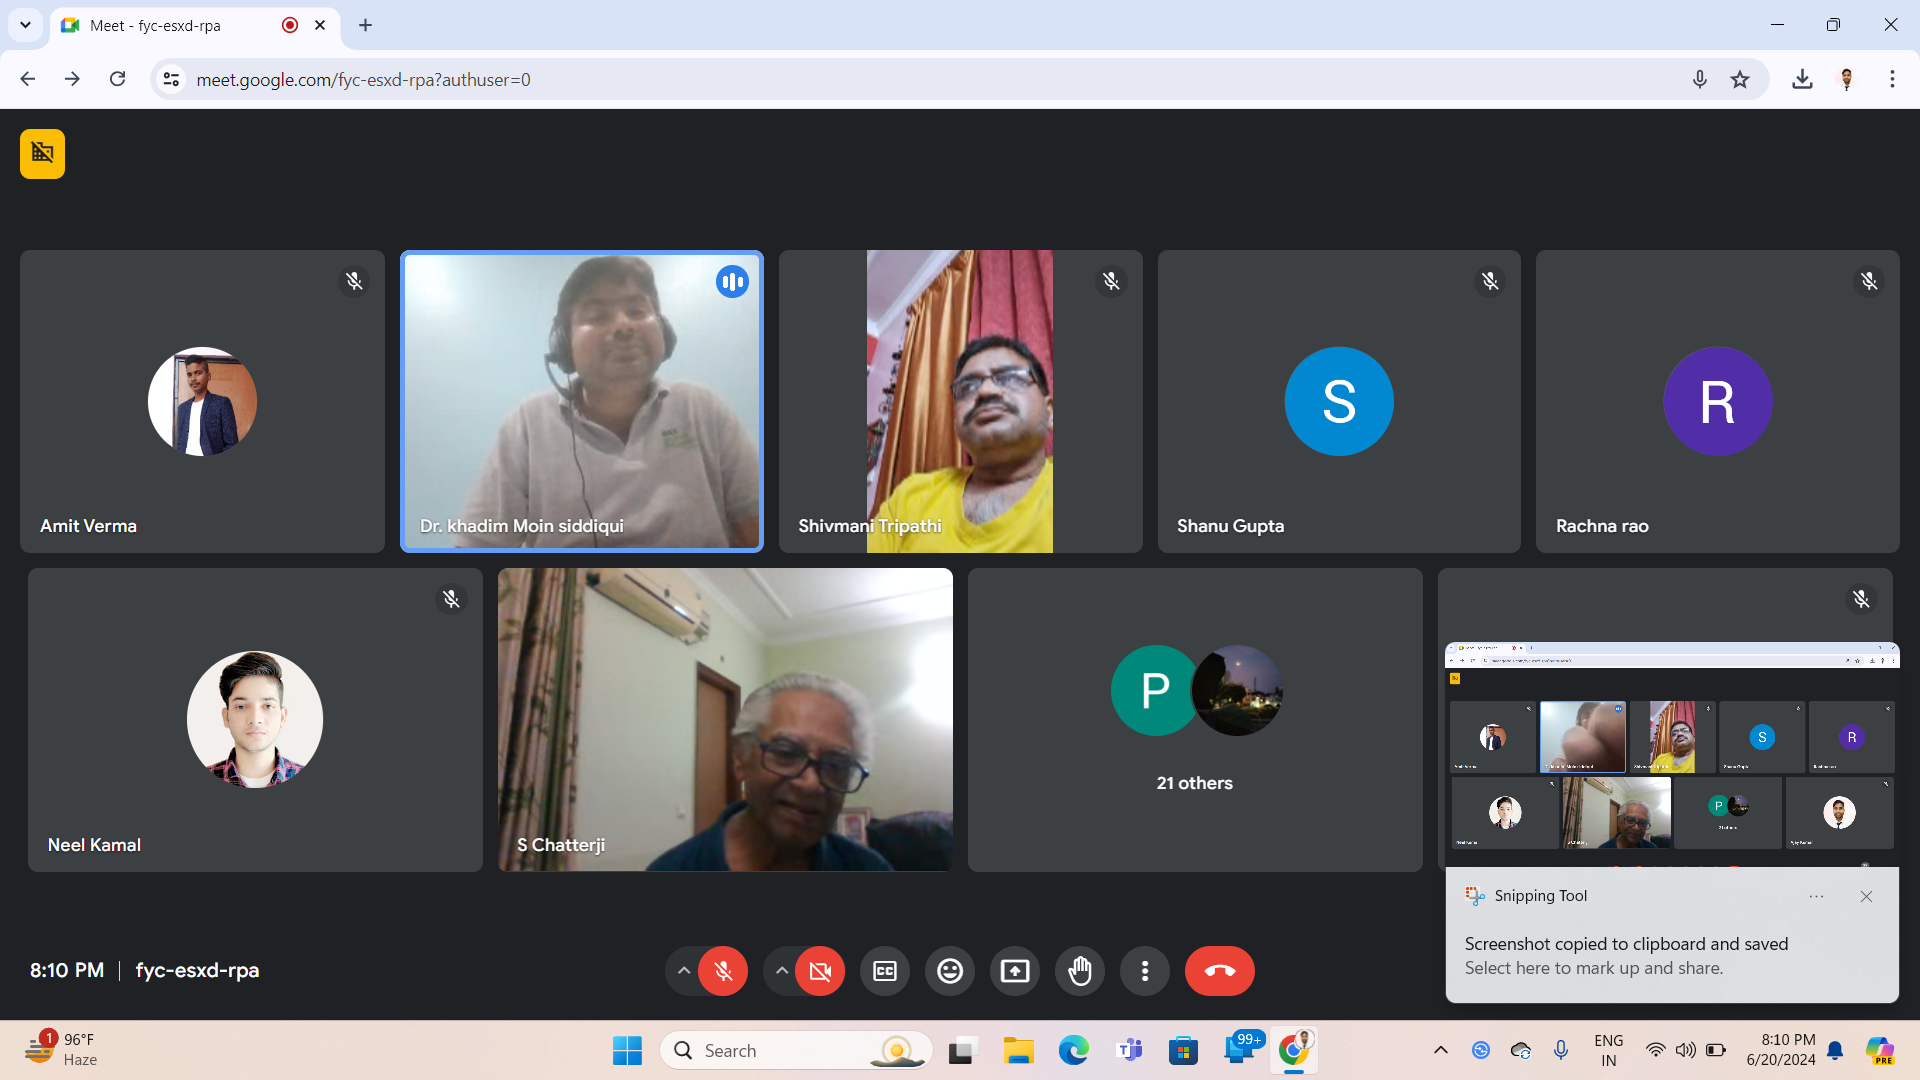Turn on camera with red video button

tap(820, 971)
